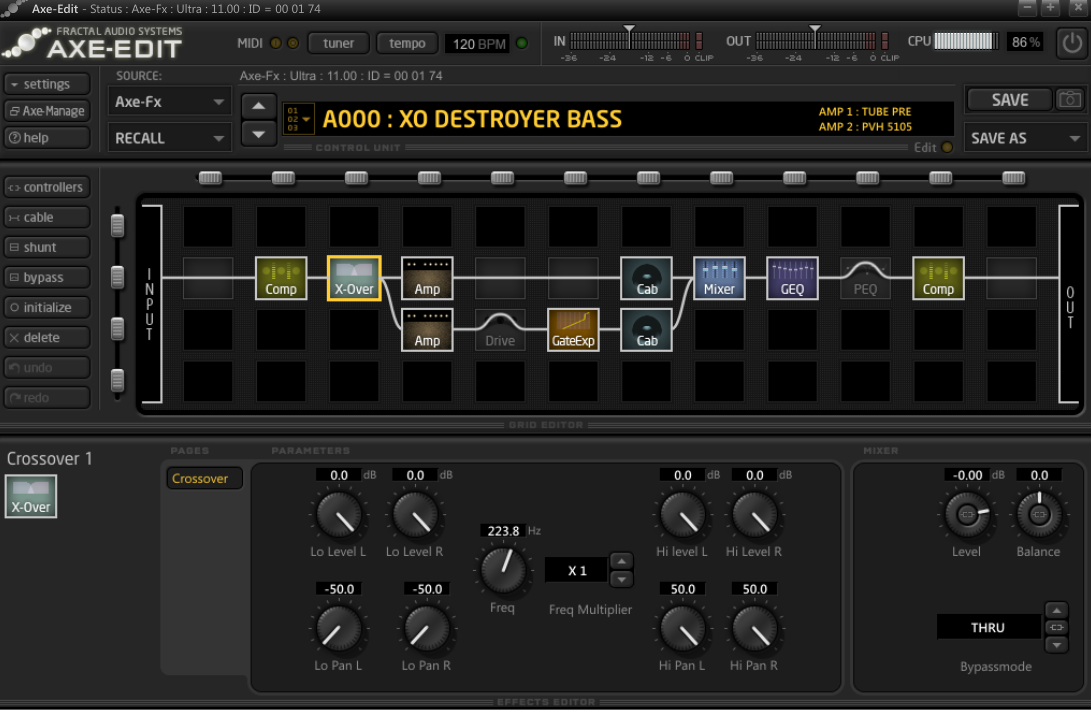Click the GateExp block in the grid
Image resolution: width=1091 pixels, height=710 pixels.
tap(573, 329)
